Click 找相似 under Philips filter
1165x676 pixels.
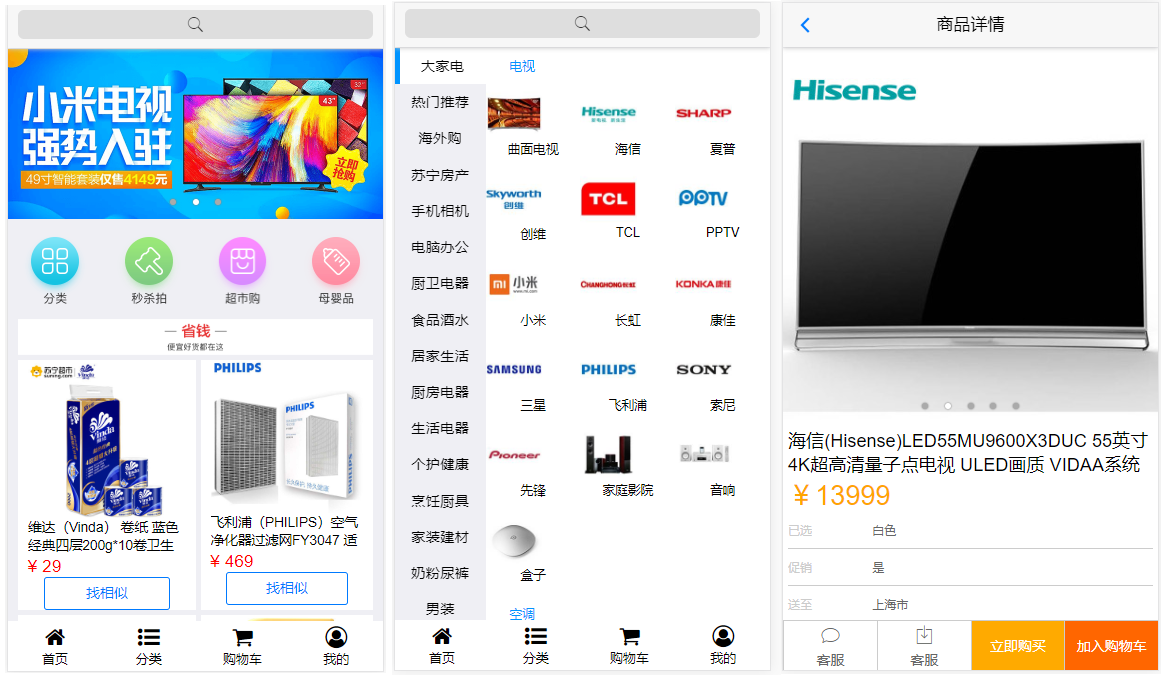tap(287, 588)
